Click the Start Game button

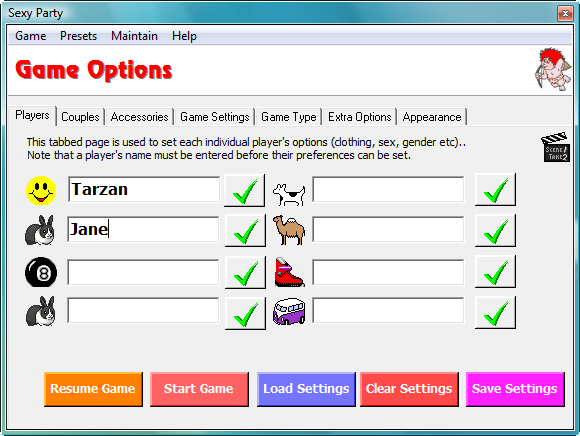pyautogui.click(x=199, y=389)
